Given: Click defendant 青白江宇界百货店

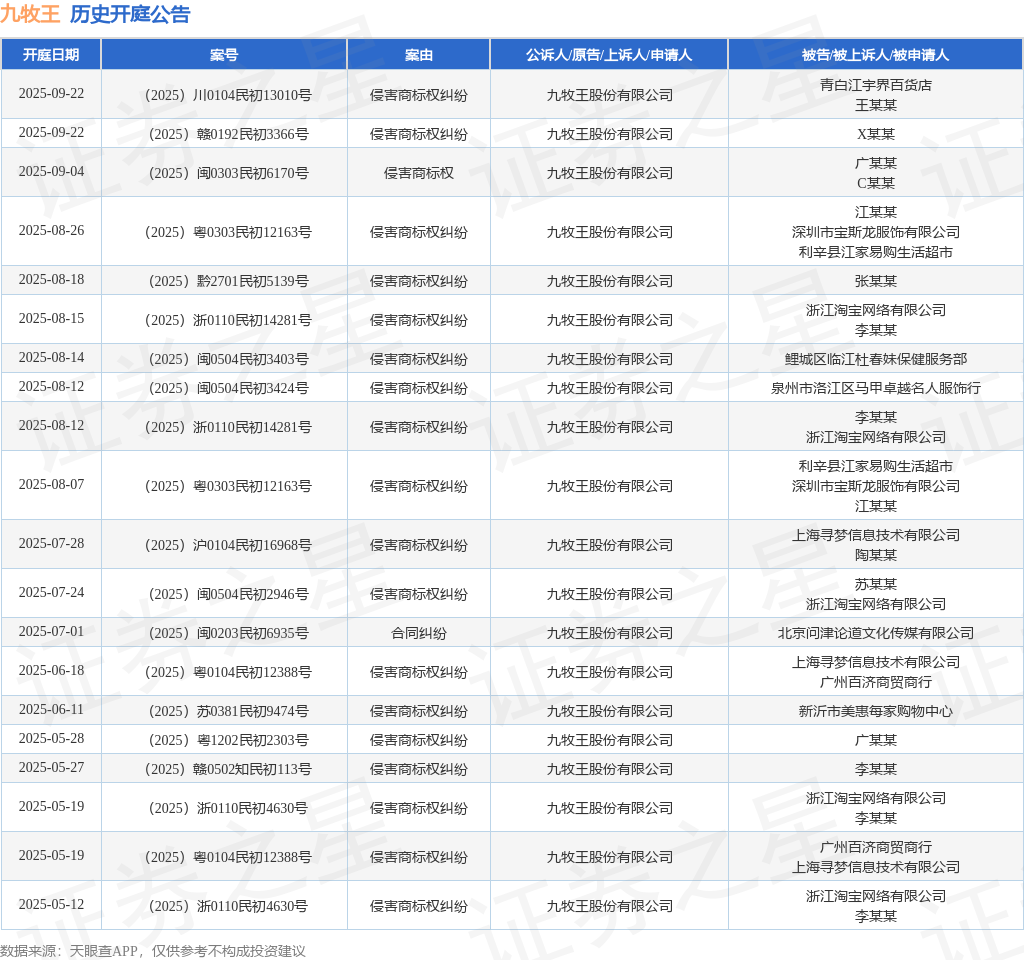Looking at the screenshot, I should coord(876,85).
